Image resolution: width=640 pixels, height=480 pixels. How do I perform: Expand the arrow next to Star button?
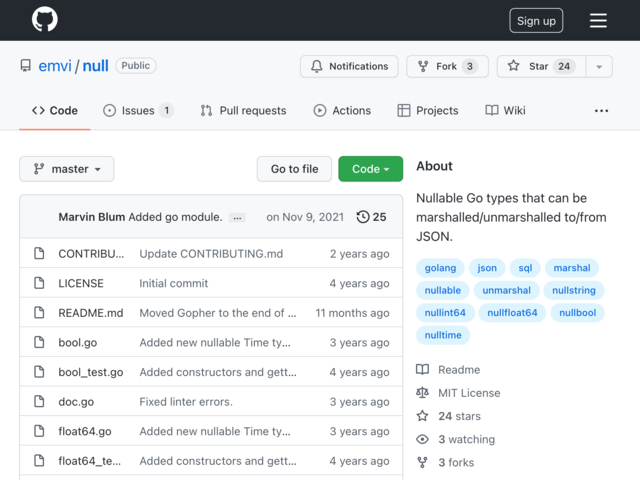click(x=599, y=67)
